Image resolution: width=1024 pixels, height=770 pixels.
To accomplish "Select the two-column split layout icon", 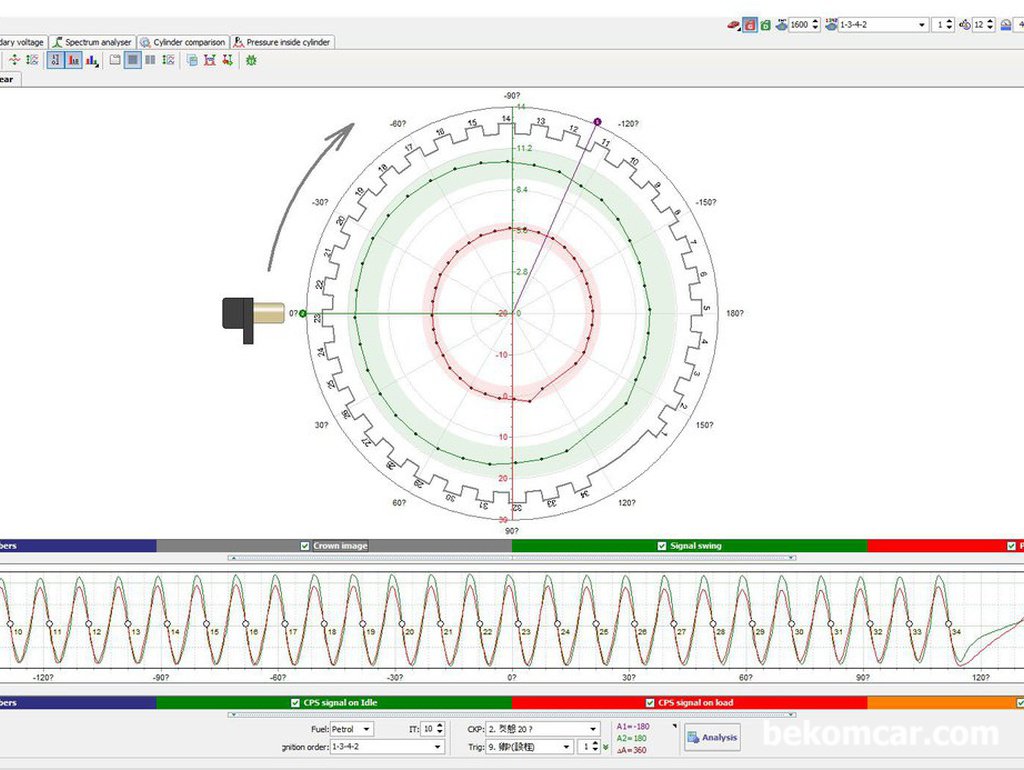I will coord(150,60).
